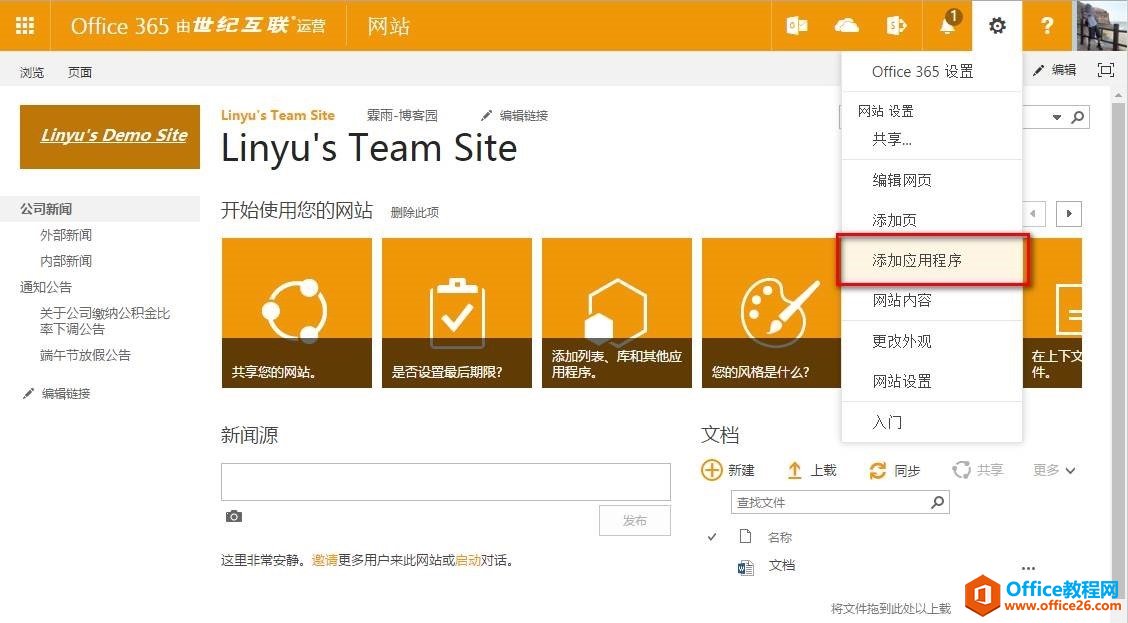Open SharePoint sites icon
This screenshot has width=1128, height=623.
[x=897, y=26]
